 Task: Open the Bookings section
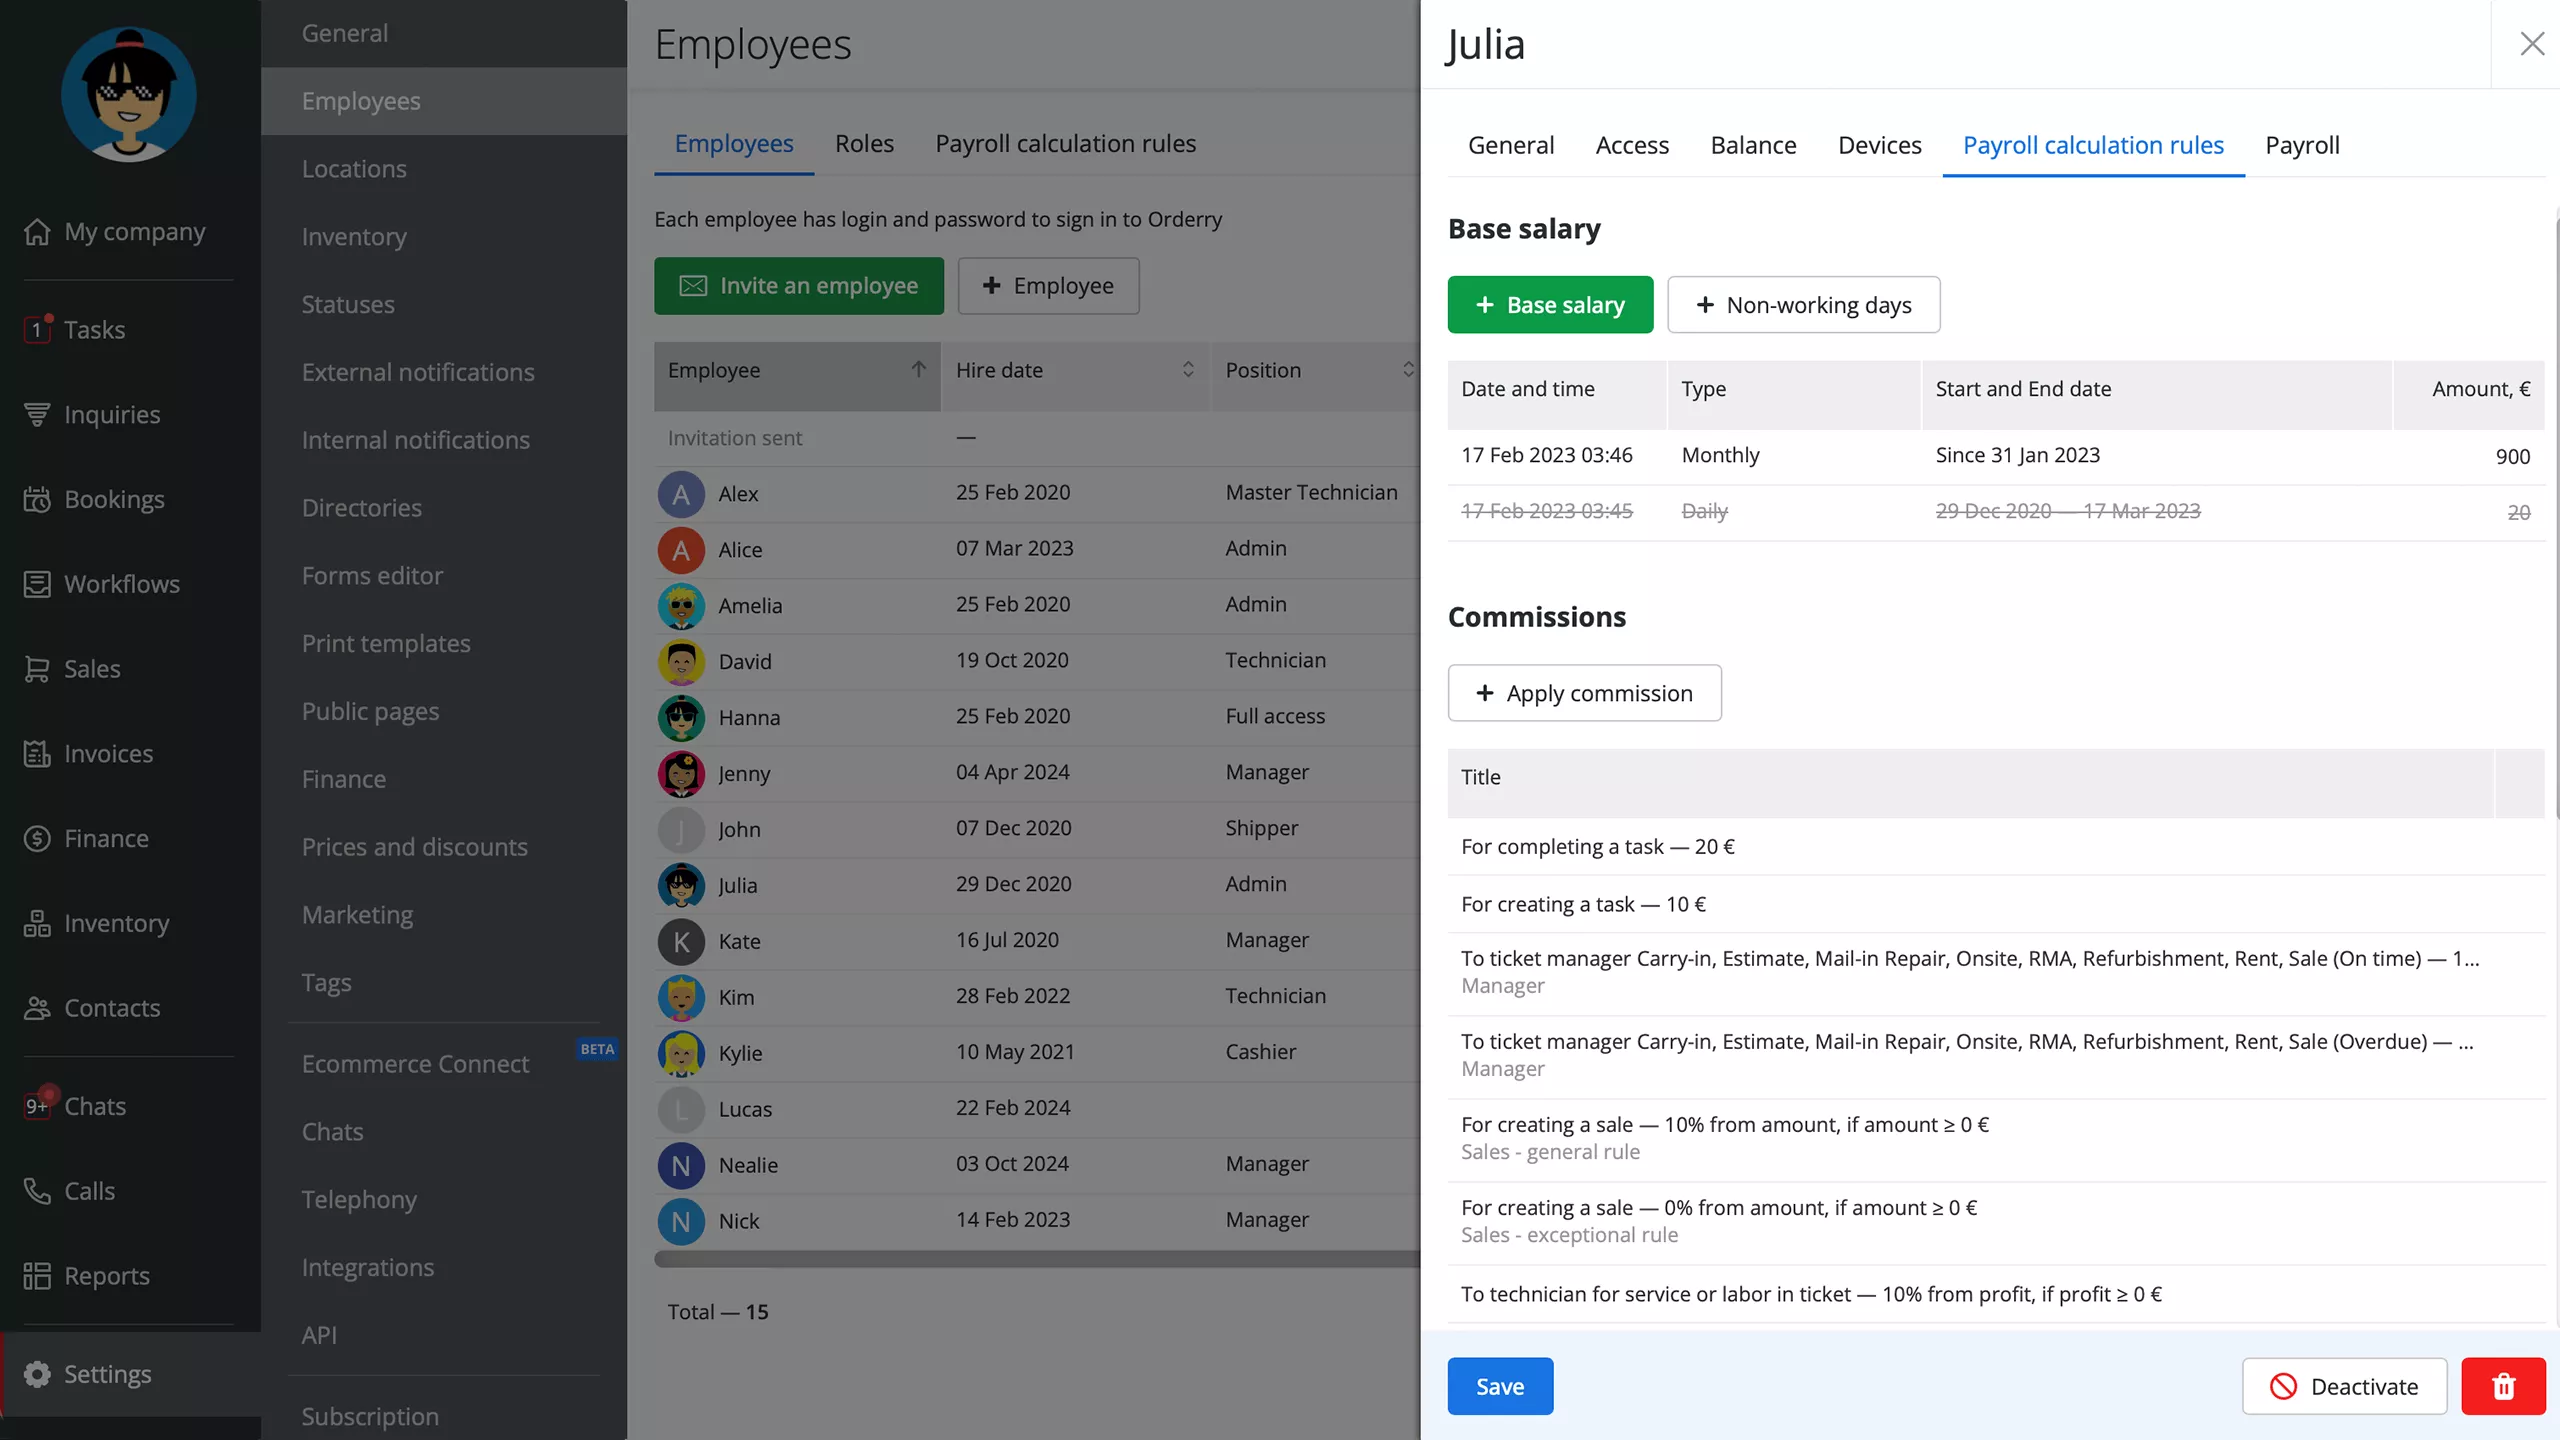click(114, 499)
